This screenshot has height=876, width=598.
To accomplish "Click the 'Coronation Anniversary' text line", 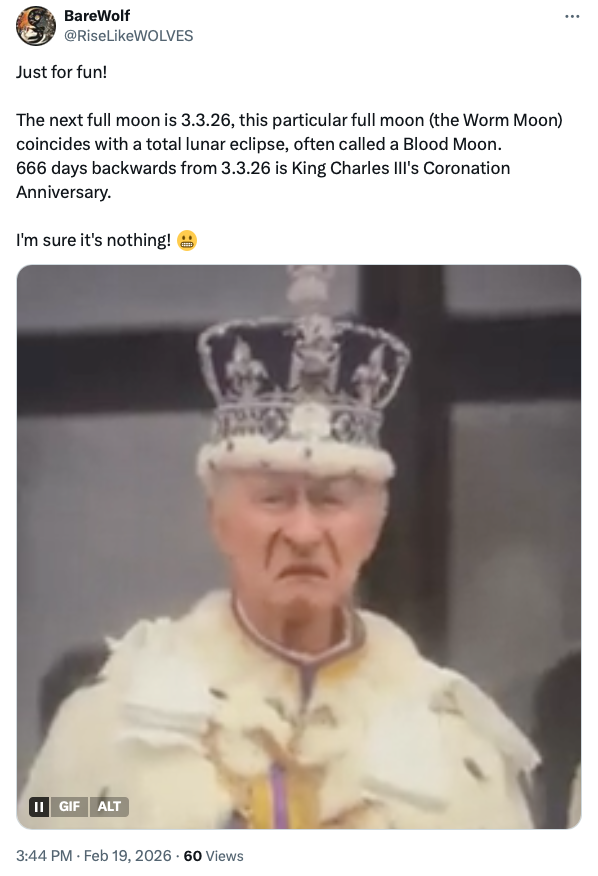I will pyautogui.click(x=263, y=180).
